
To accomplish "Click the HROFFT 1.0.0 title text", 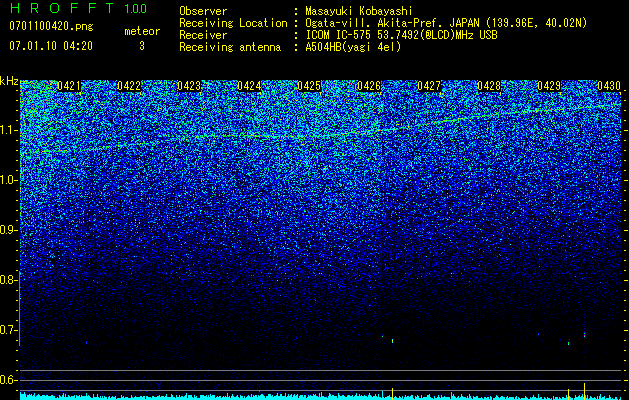I will tap(78, 8).
